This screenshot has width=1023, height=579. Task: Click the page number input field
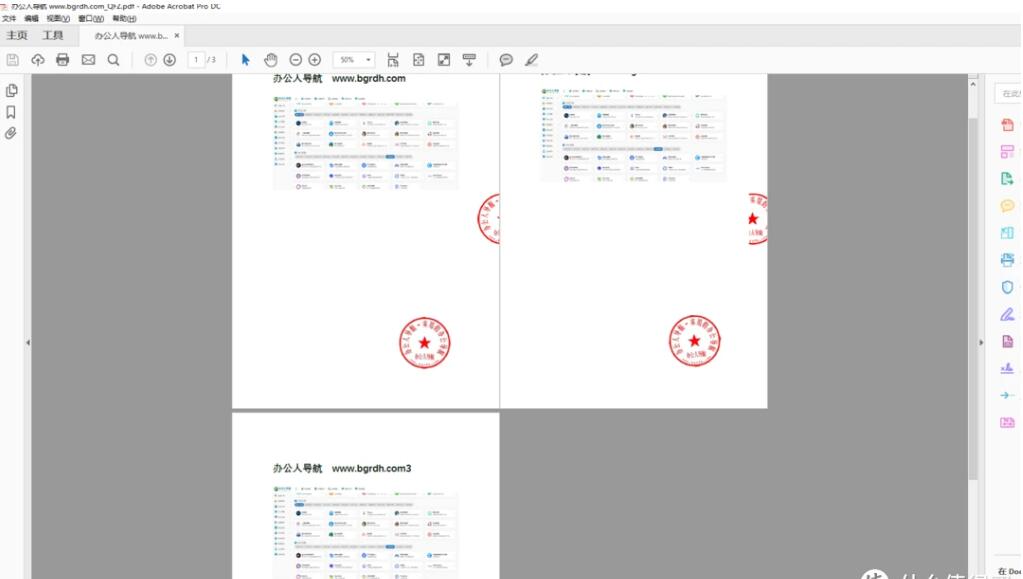(195, 59)
